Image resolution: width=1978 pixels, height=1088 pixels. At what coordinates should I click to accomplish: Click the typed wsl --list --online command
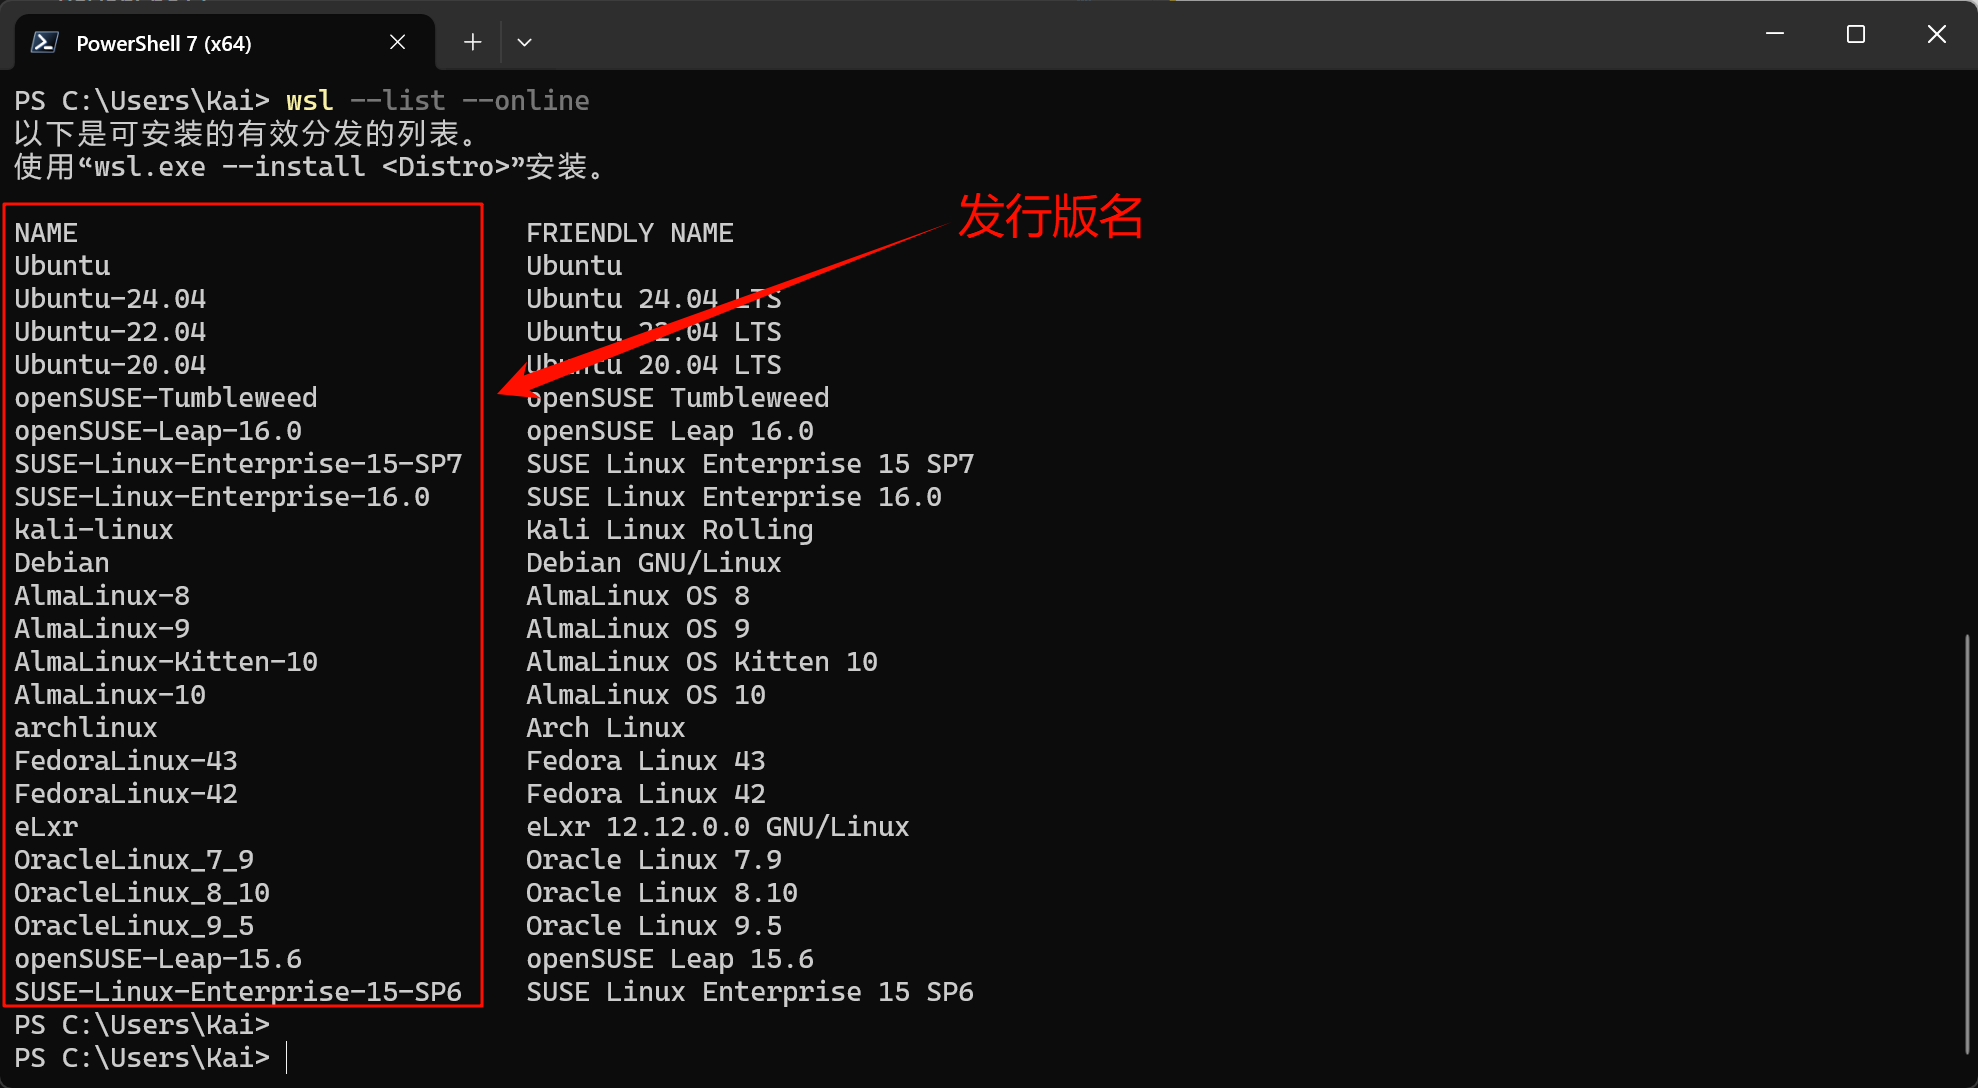click(437, 101)
